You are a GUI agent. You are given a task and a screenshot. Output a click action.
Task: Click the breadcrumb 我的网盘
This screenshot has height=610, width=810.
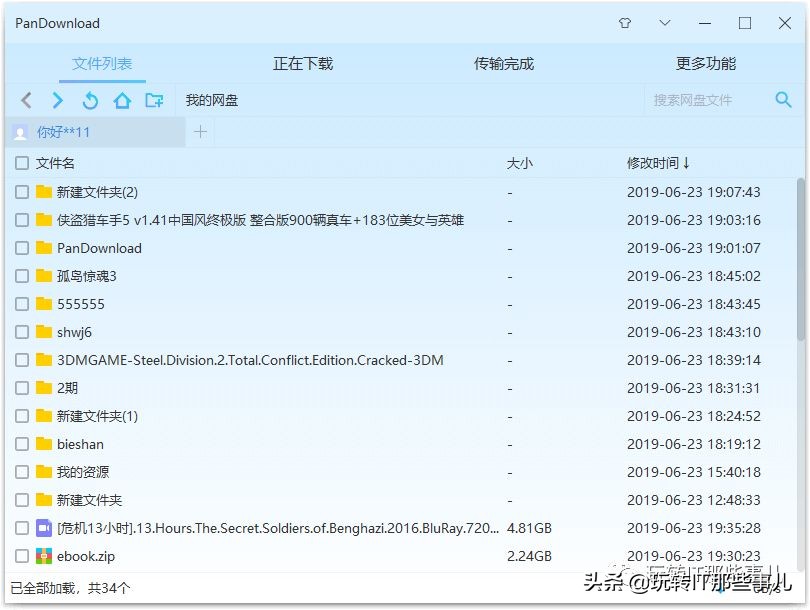tap(210, 100)
